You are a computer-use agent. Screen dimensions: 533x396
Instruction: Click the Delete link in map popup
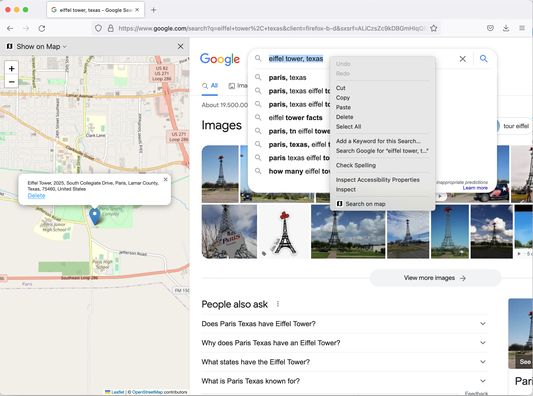(36, 195)
